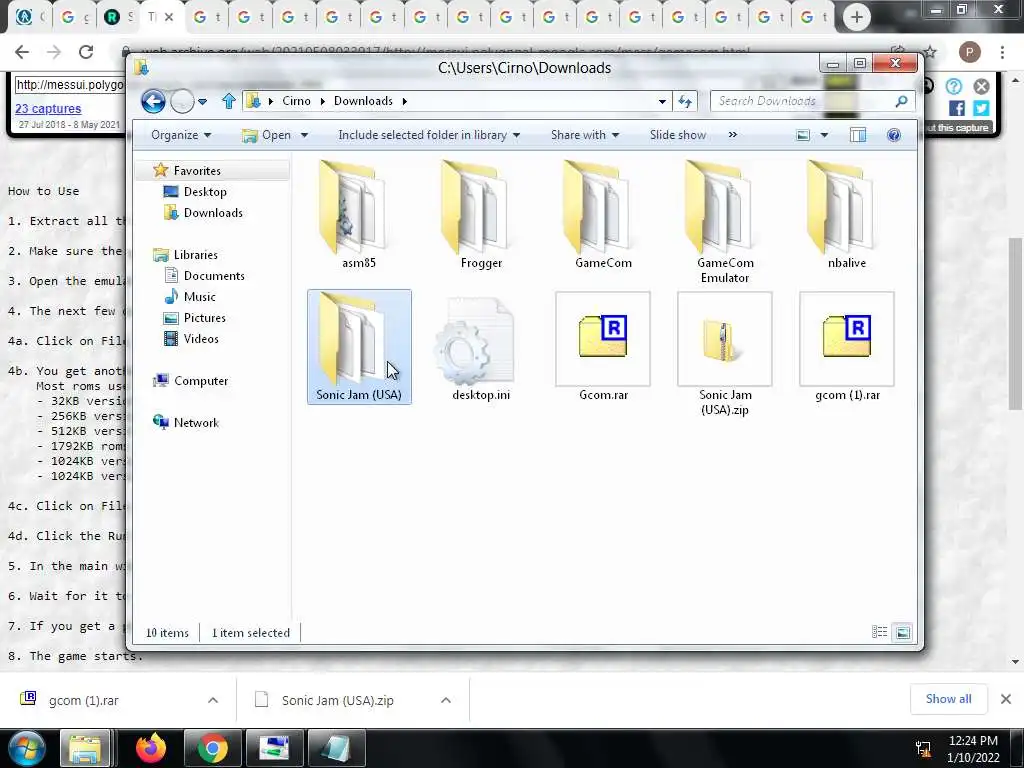The width and height of the screenshot is (1024, 768).
Task: Expand the Downloads breadcrumb arrow
Action: click(404, 101)
